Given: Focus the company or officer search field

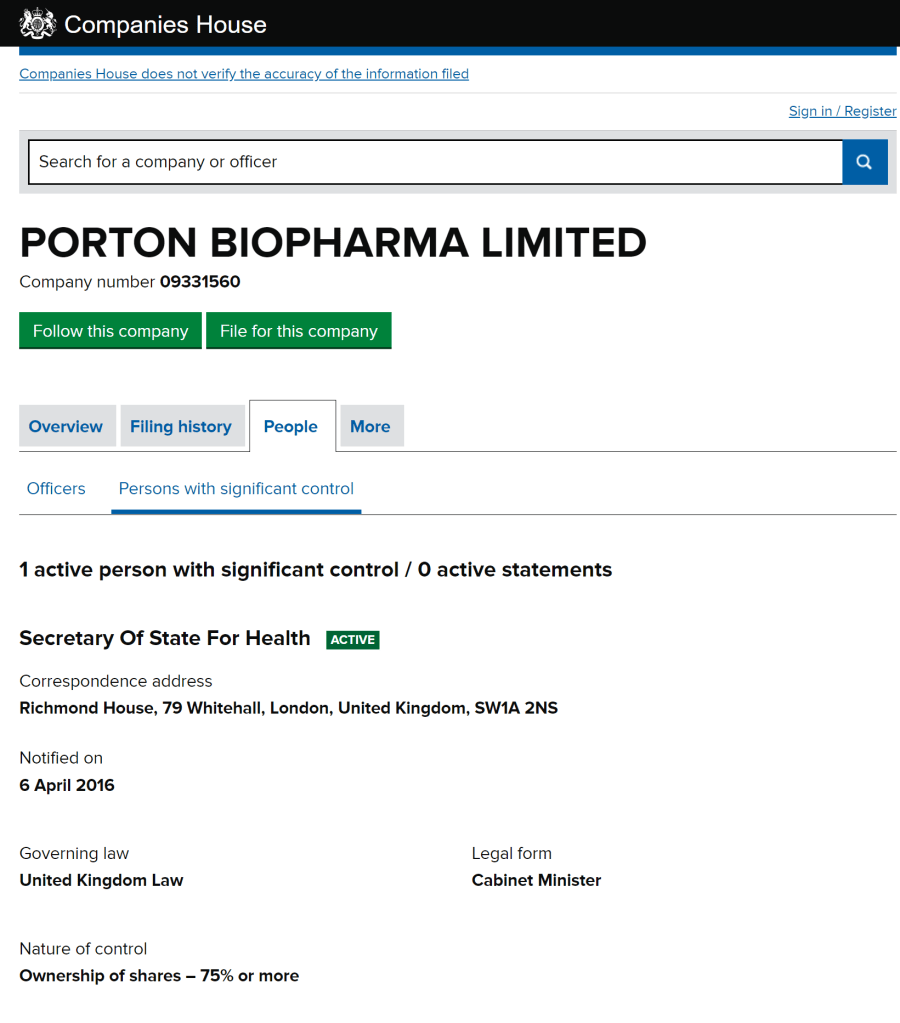Looking at the screenshot, I should [435, 162].
